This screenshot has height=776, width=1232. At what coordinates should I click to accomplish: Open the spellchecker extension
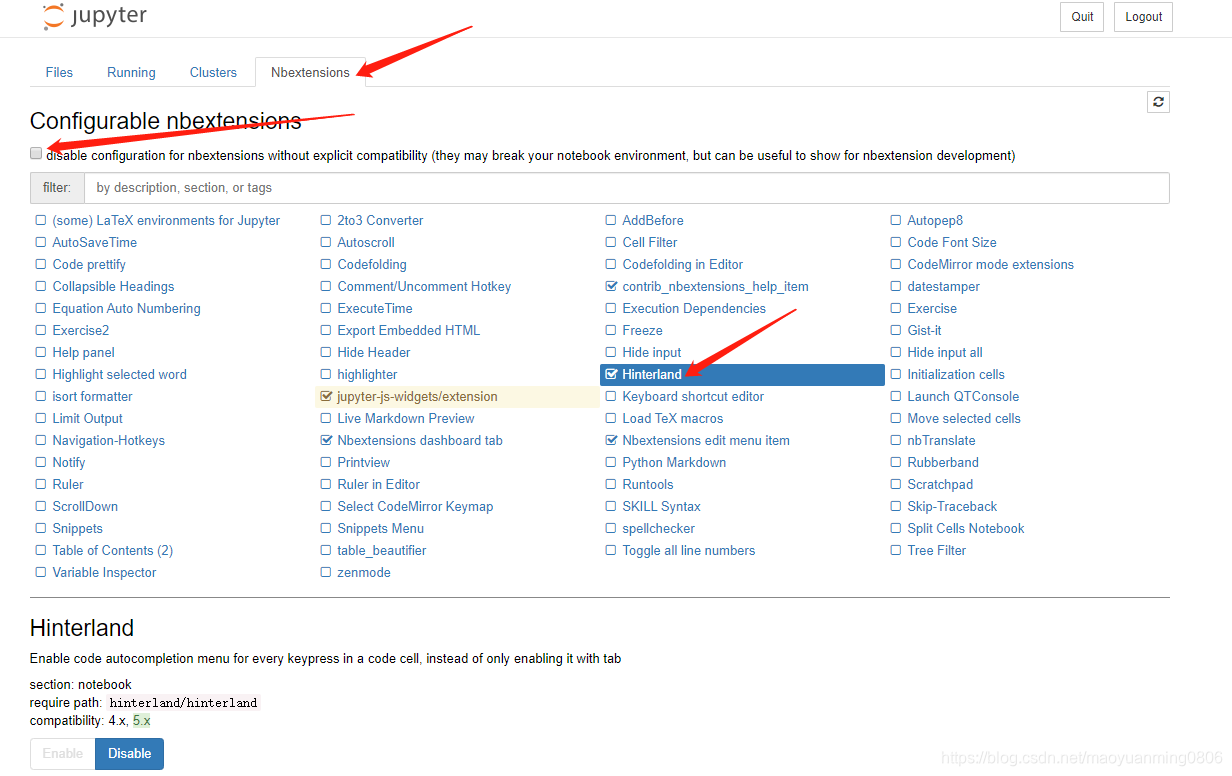(x=658, y=529)
